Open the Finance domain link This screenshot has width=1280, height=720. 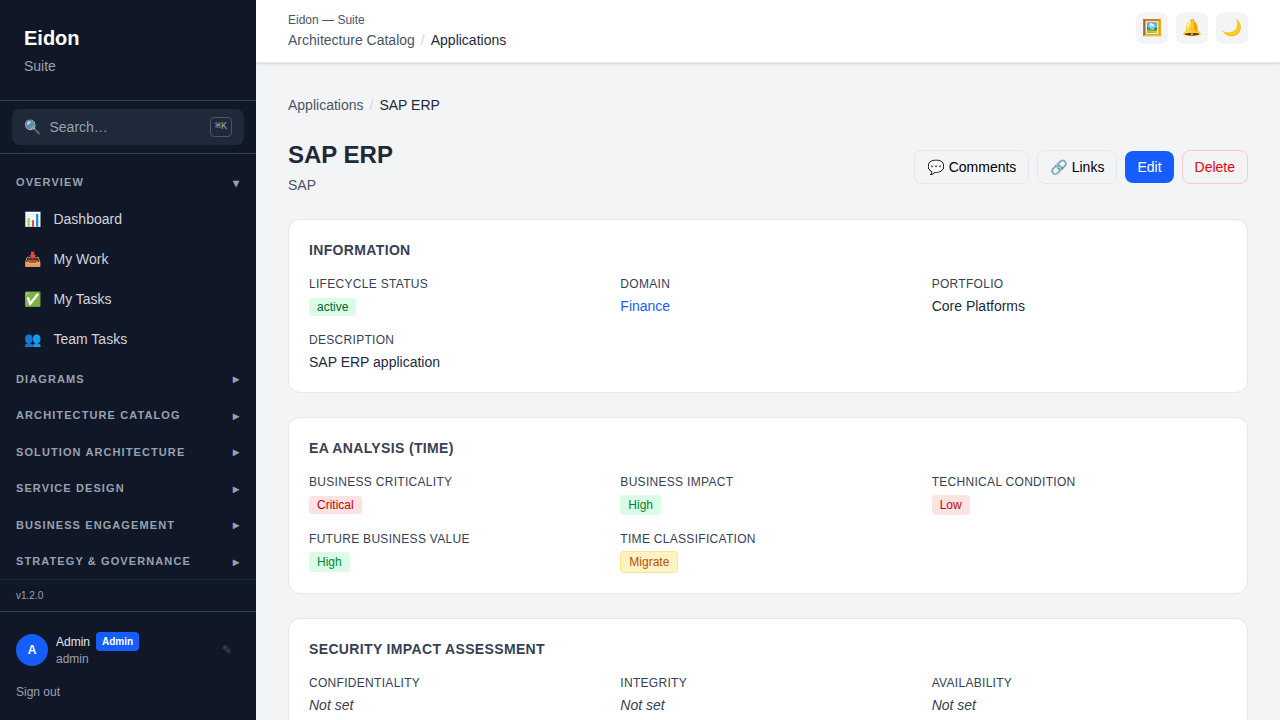tap(645, 306)
